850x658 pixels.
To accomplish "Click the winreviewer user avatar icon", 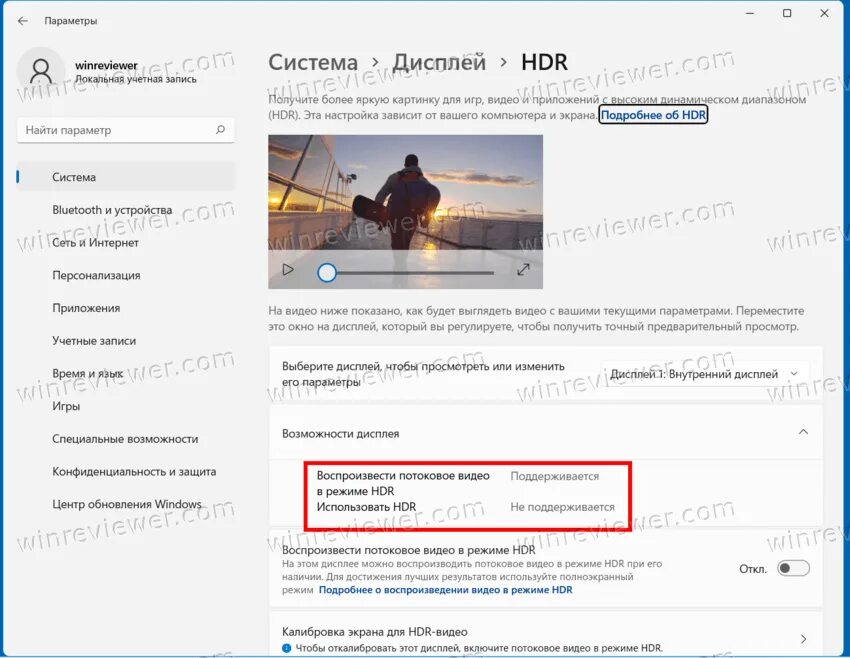I will pos(41,71).
